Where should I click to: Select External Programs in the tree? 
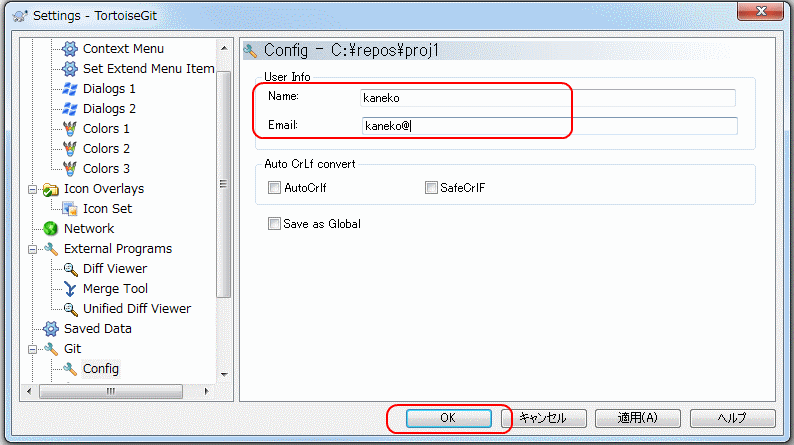coord(117,249)
